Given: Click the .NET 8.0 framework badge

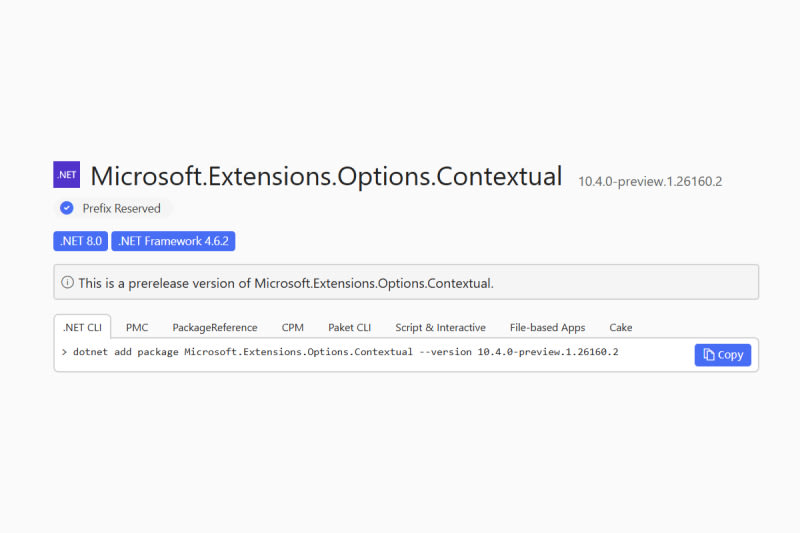Looking at the screenshot, I should coord(80,241).
